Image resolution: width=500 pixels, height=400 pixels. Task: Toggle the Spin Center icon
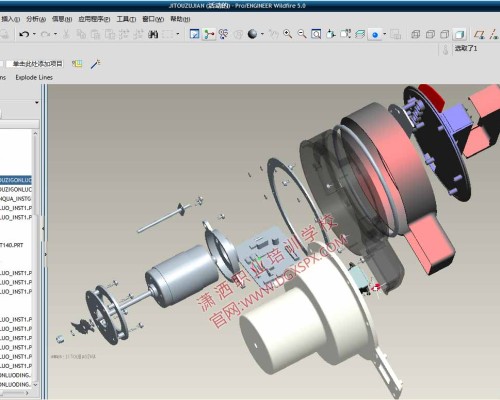coord(209,34)
